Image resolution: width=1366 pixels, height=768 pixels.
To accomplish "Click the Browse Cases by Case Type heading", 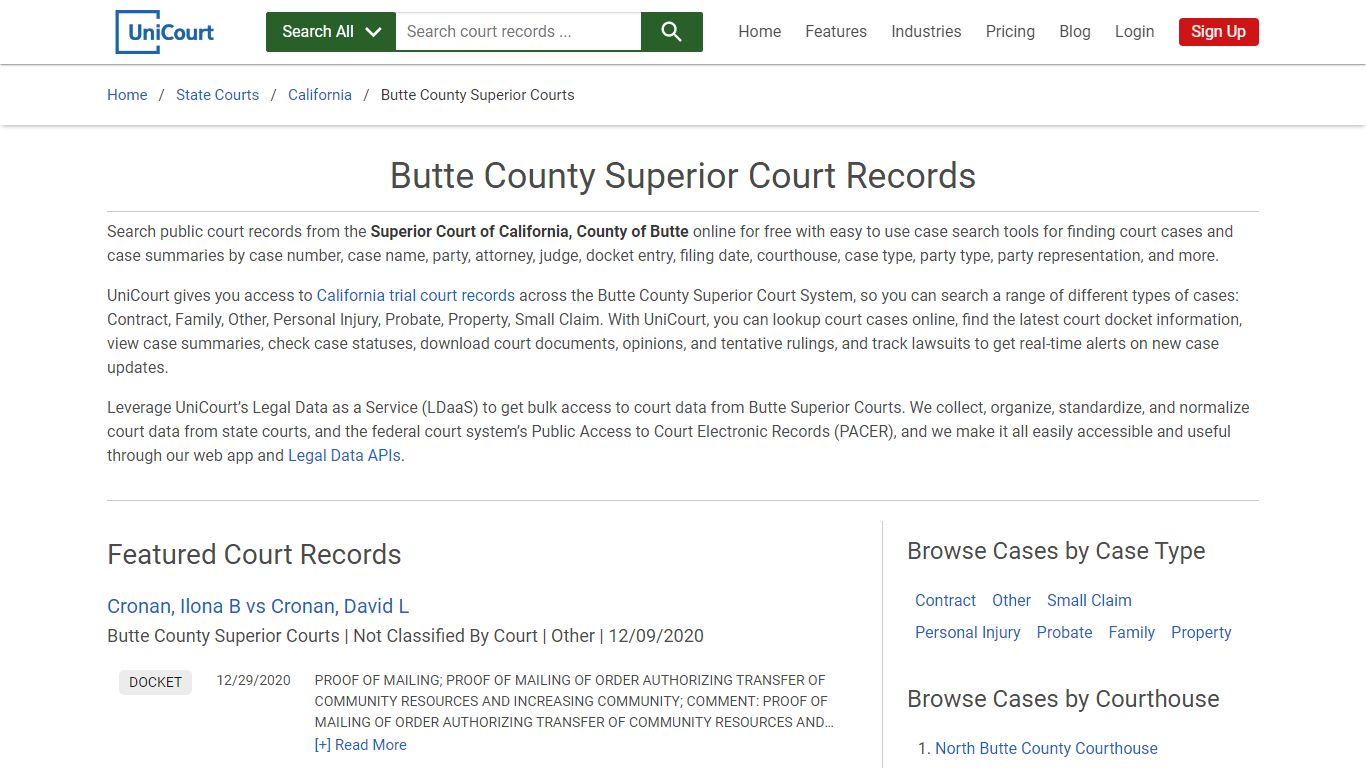I will tap(1056, 551).
